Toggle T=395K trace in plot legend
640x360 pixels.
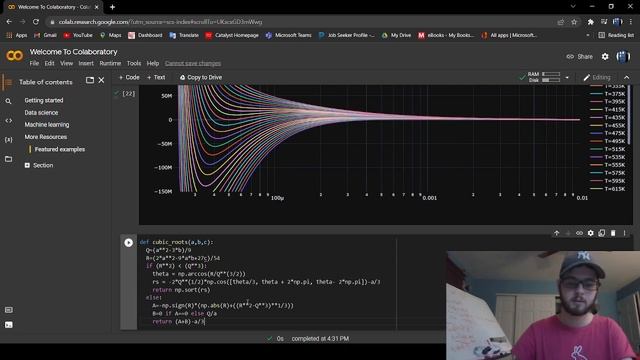[x=607, y=102]
